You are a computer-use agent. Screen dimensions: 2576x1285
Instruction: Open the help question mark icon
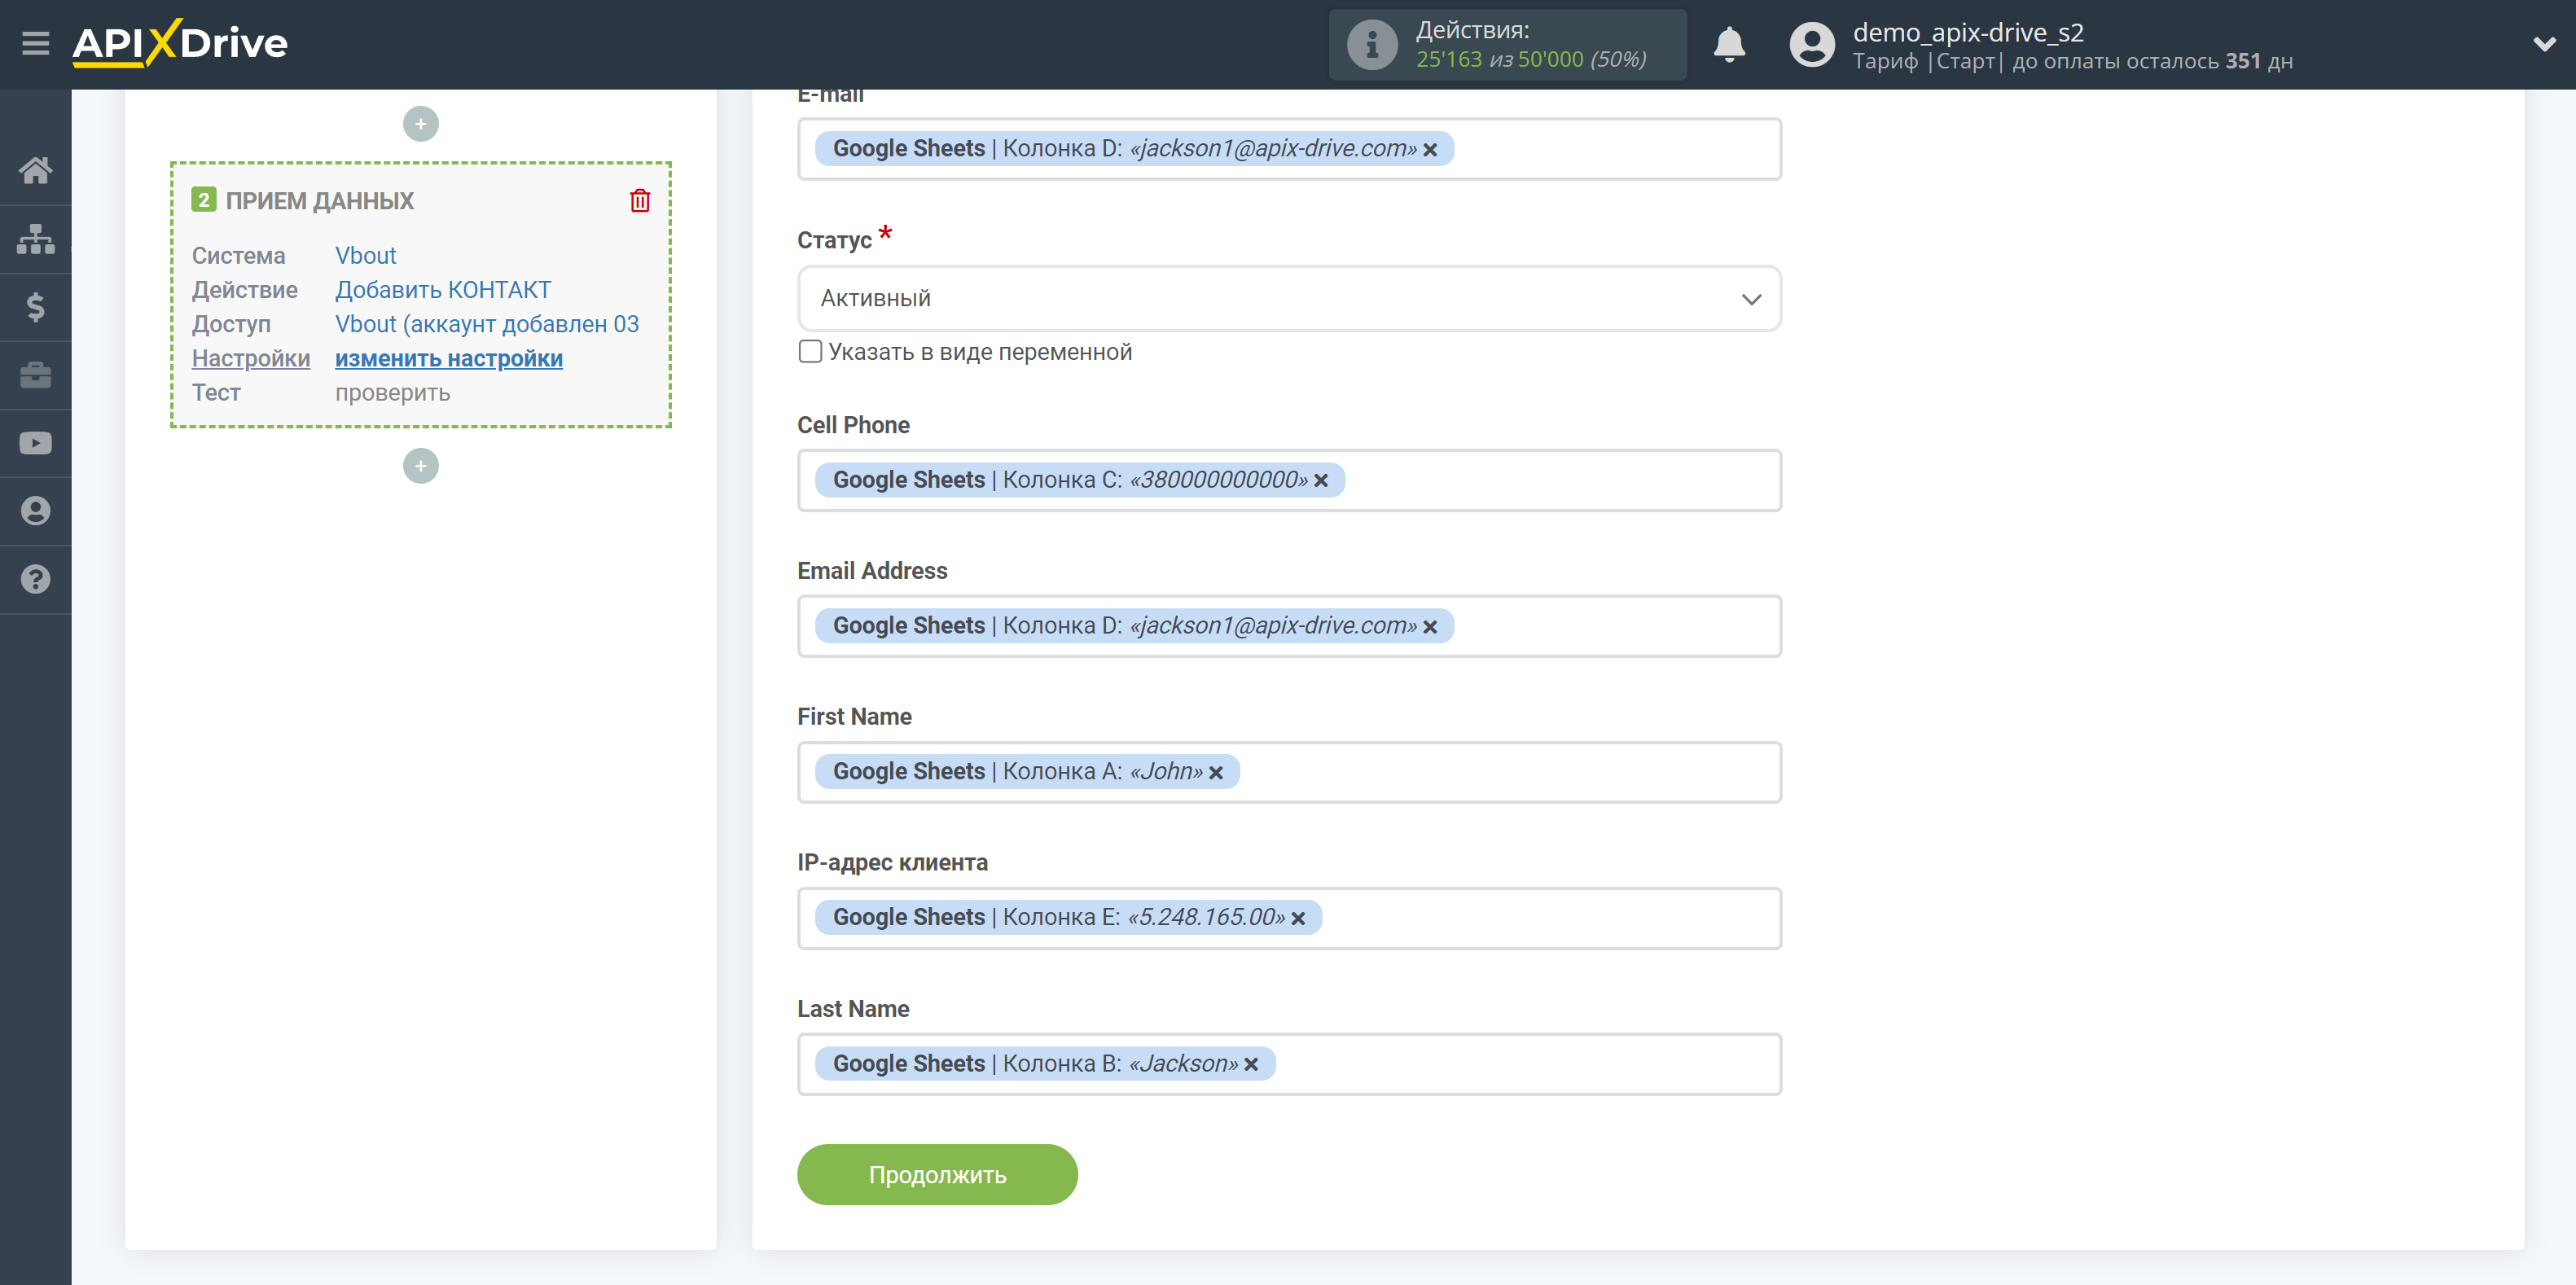tap(35, 579)
